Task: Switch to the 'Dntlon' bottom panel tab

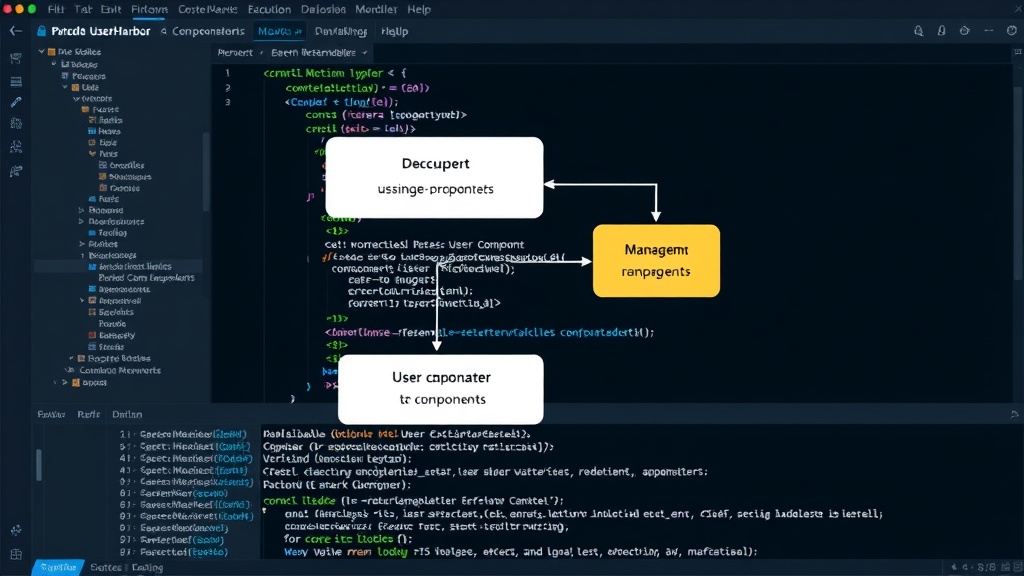Action: pos(127,414)
